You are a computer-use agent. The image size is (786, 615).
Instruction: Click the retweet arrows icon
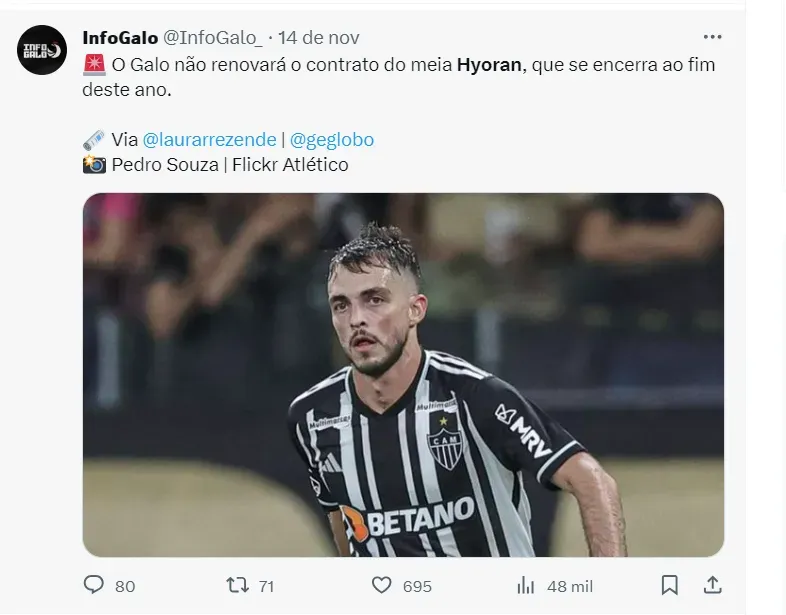click(238, 584)
